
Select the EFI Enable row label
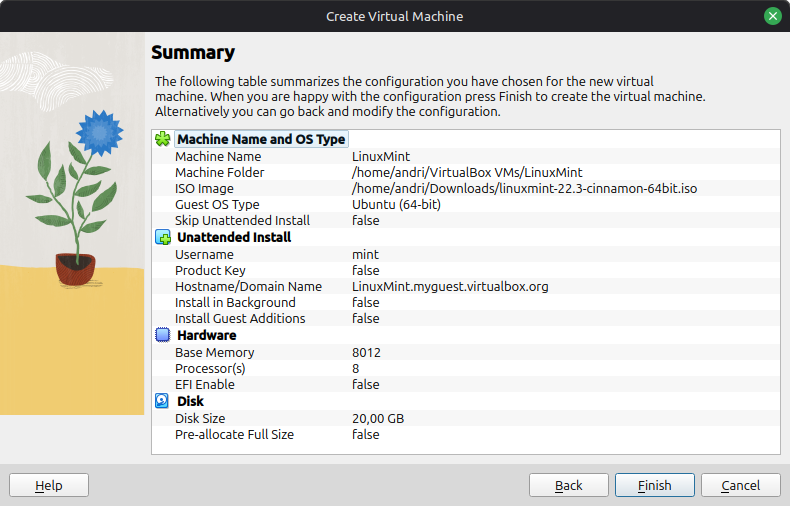point(205,385)
